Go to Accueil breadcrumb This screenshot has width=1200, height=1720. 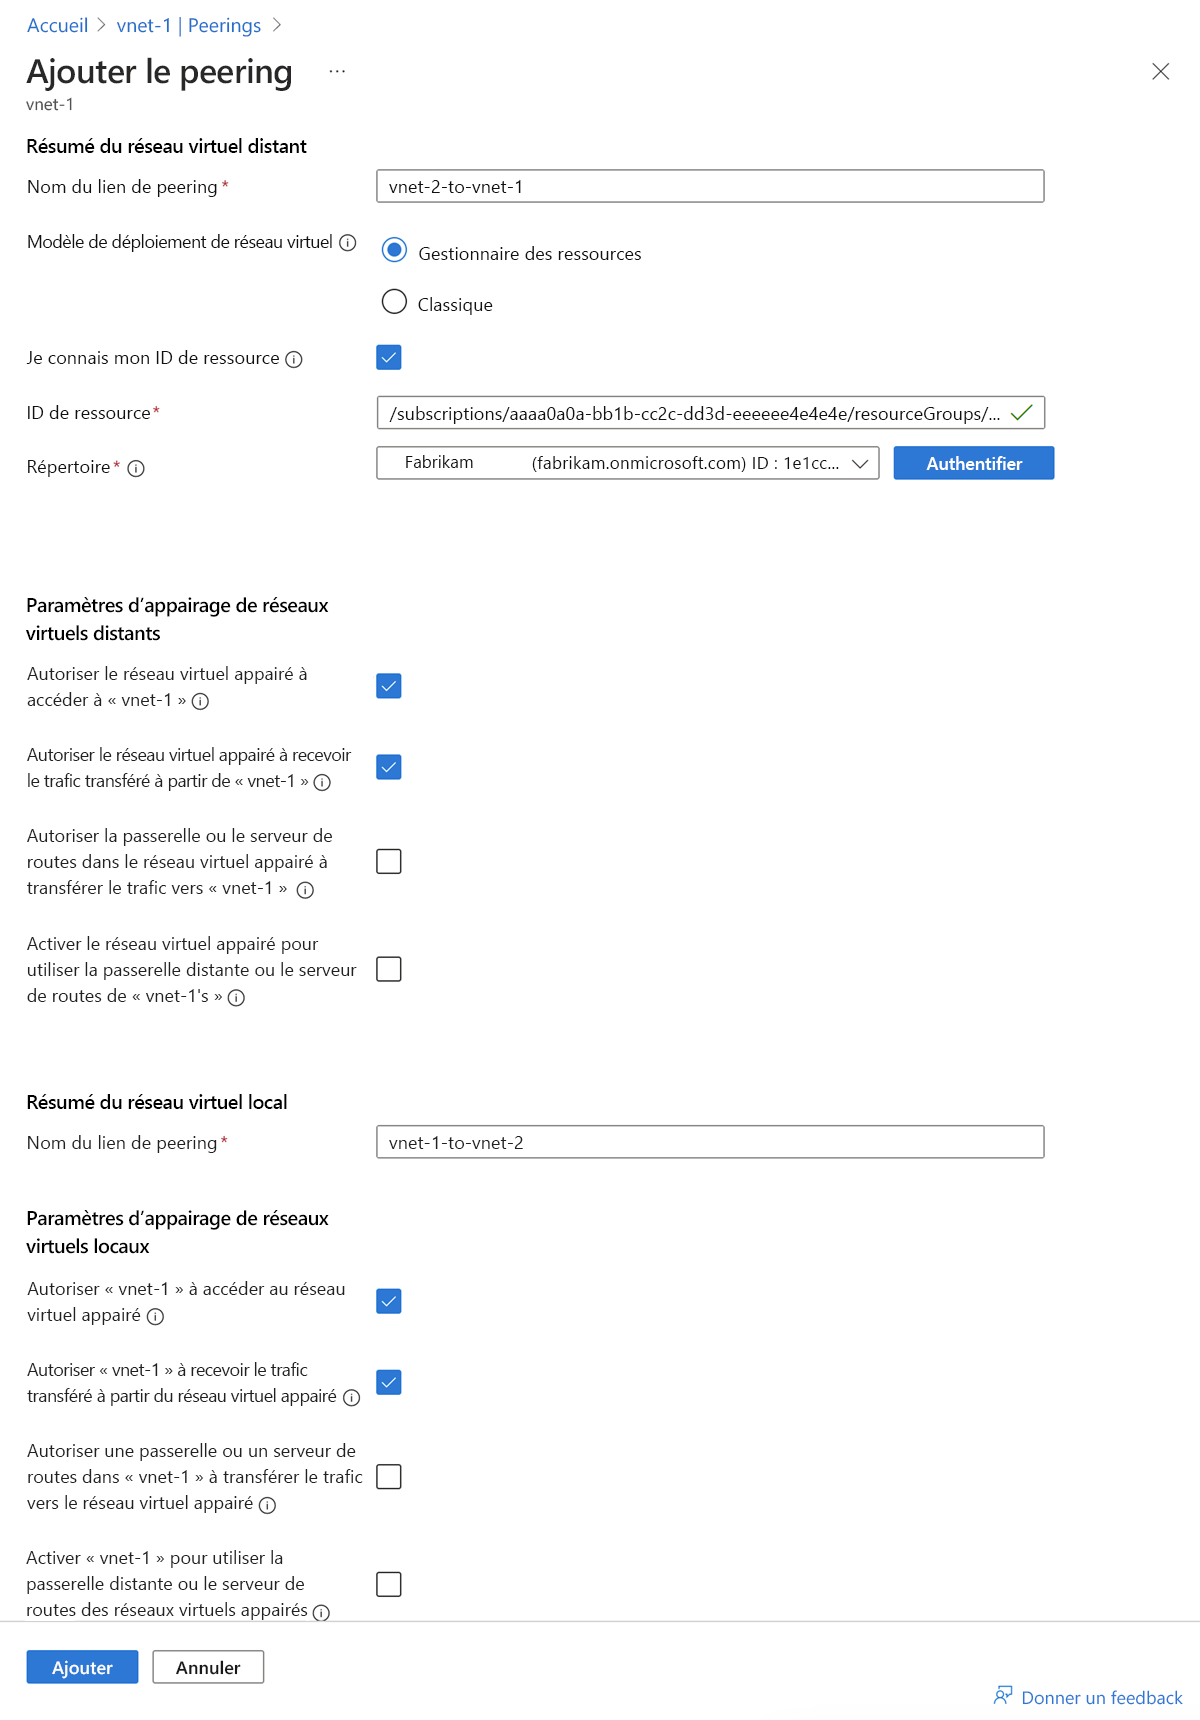[57, 25]
